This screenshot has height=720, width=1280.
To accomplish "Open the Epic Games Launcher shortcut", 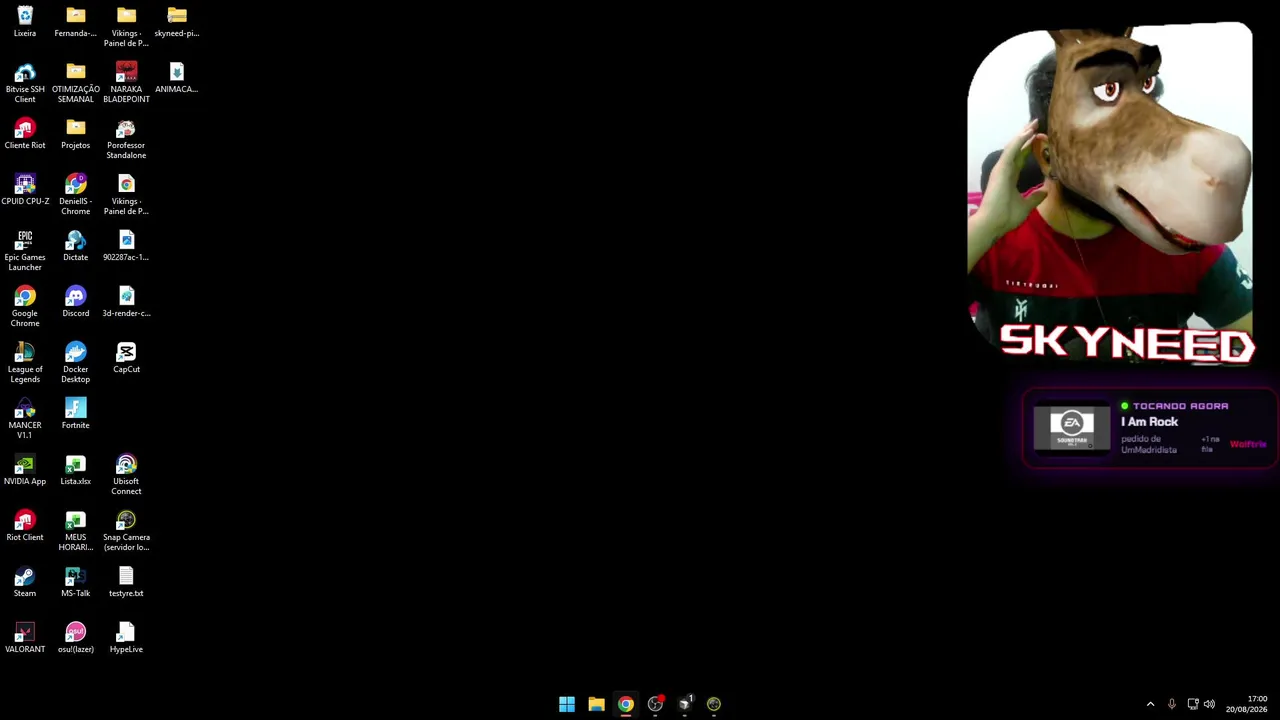I will tap(25, 251).
